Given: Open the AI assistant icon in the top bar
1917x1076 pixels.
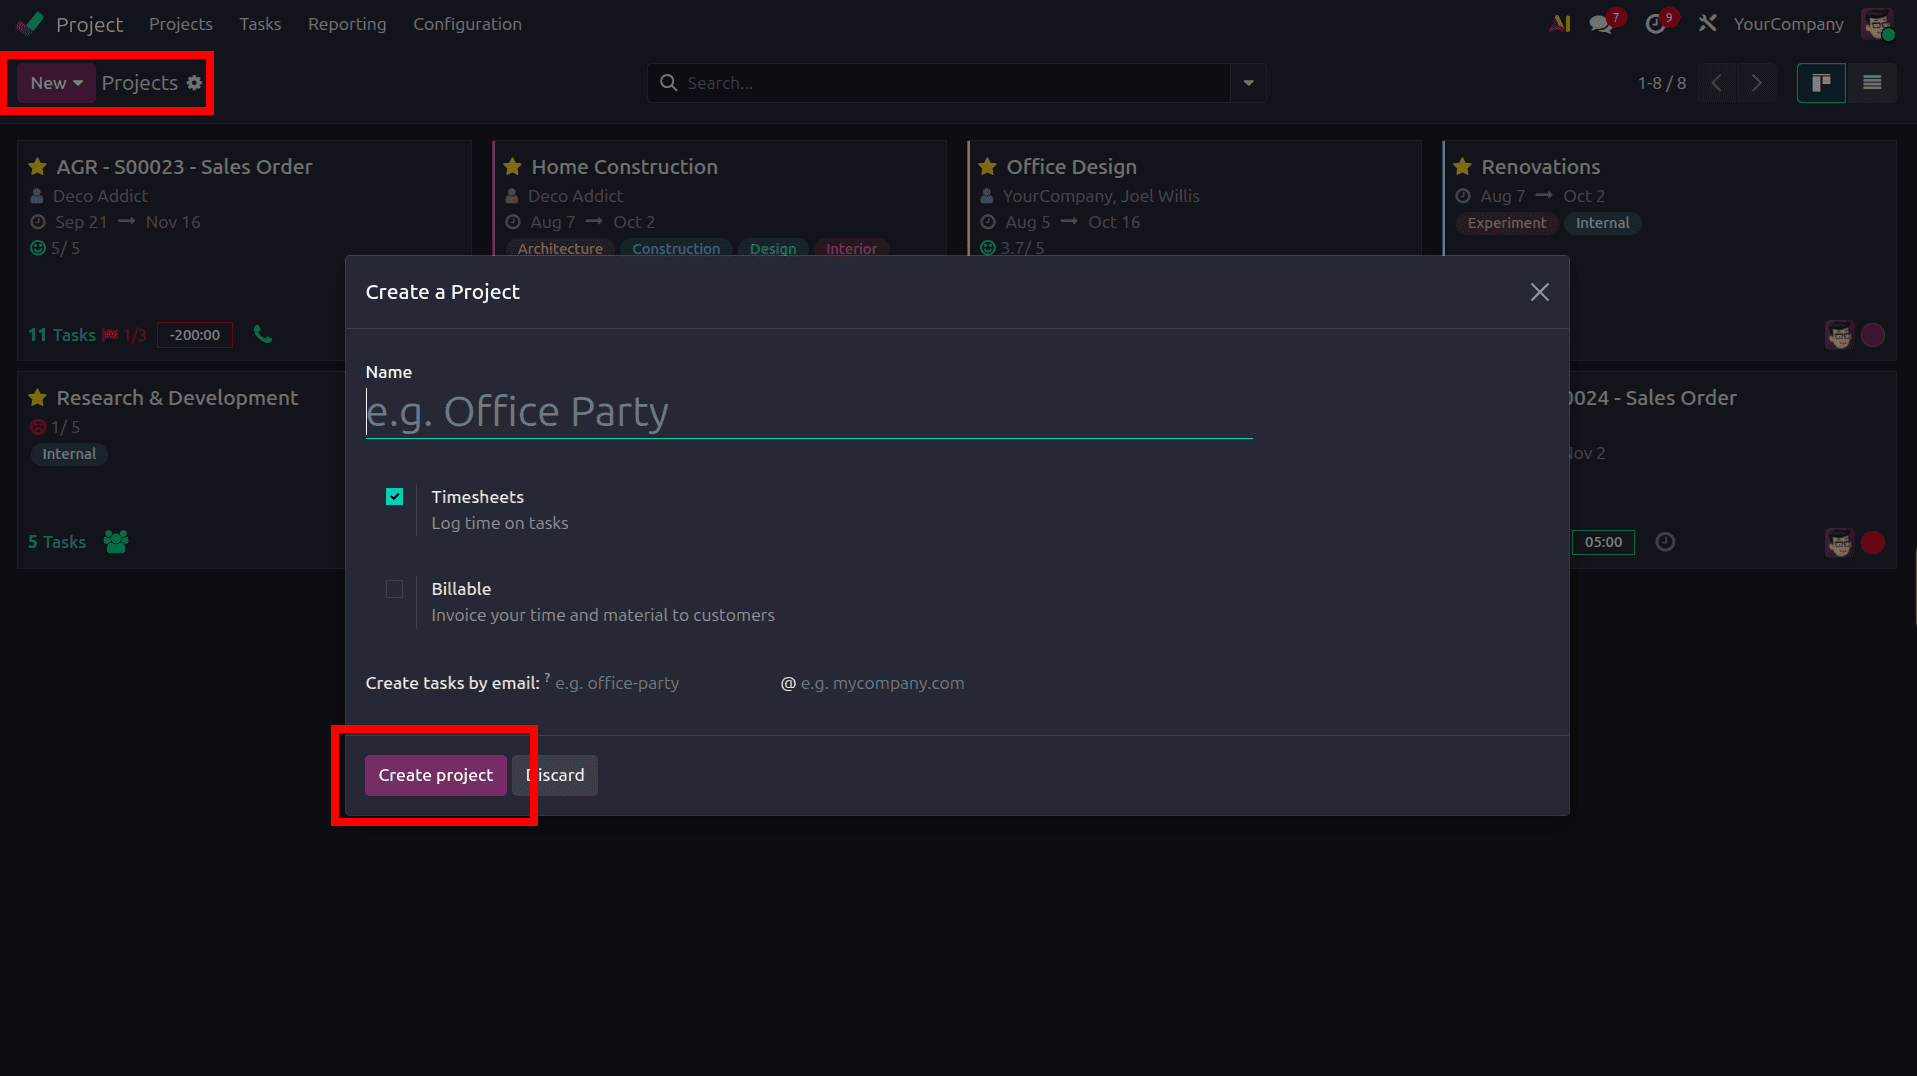Looking at the screenshot, I should pyautogui.click(x=1559, y=23).
